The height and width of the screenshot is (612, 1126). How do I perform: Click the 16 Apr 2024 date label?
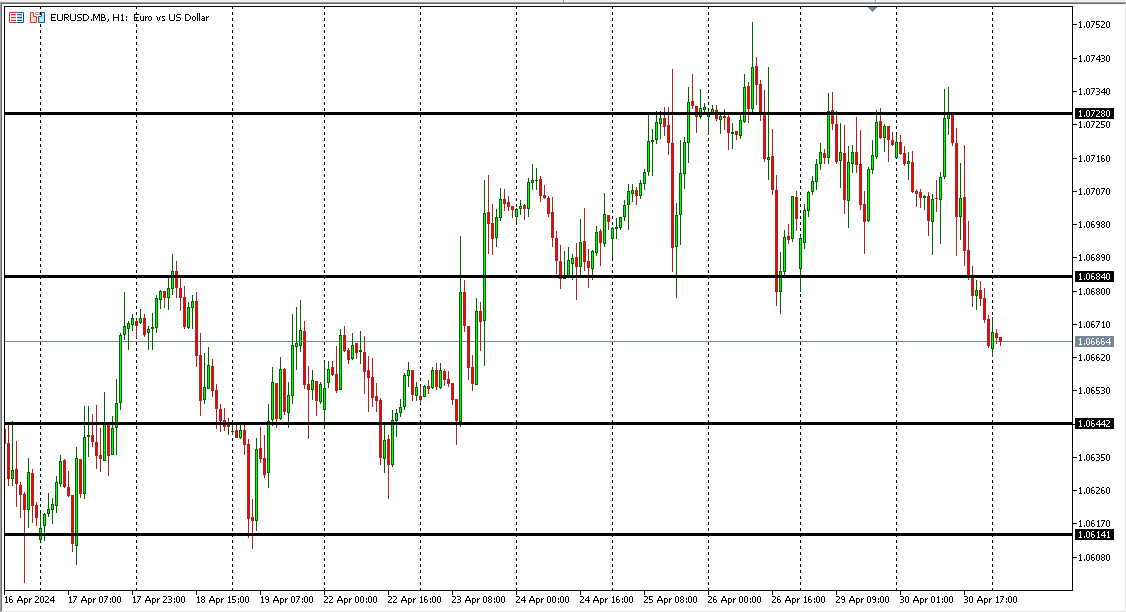click(x=29, y=599)
